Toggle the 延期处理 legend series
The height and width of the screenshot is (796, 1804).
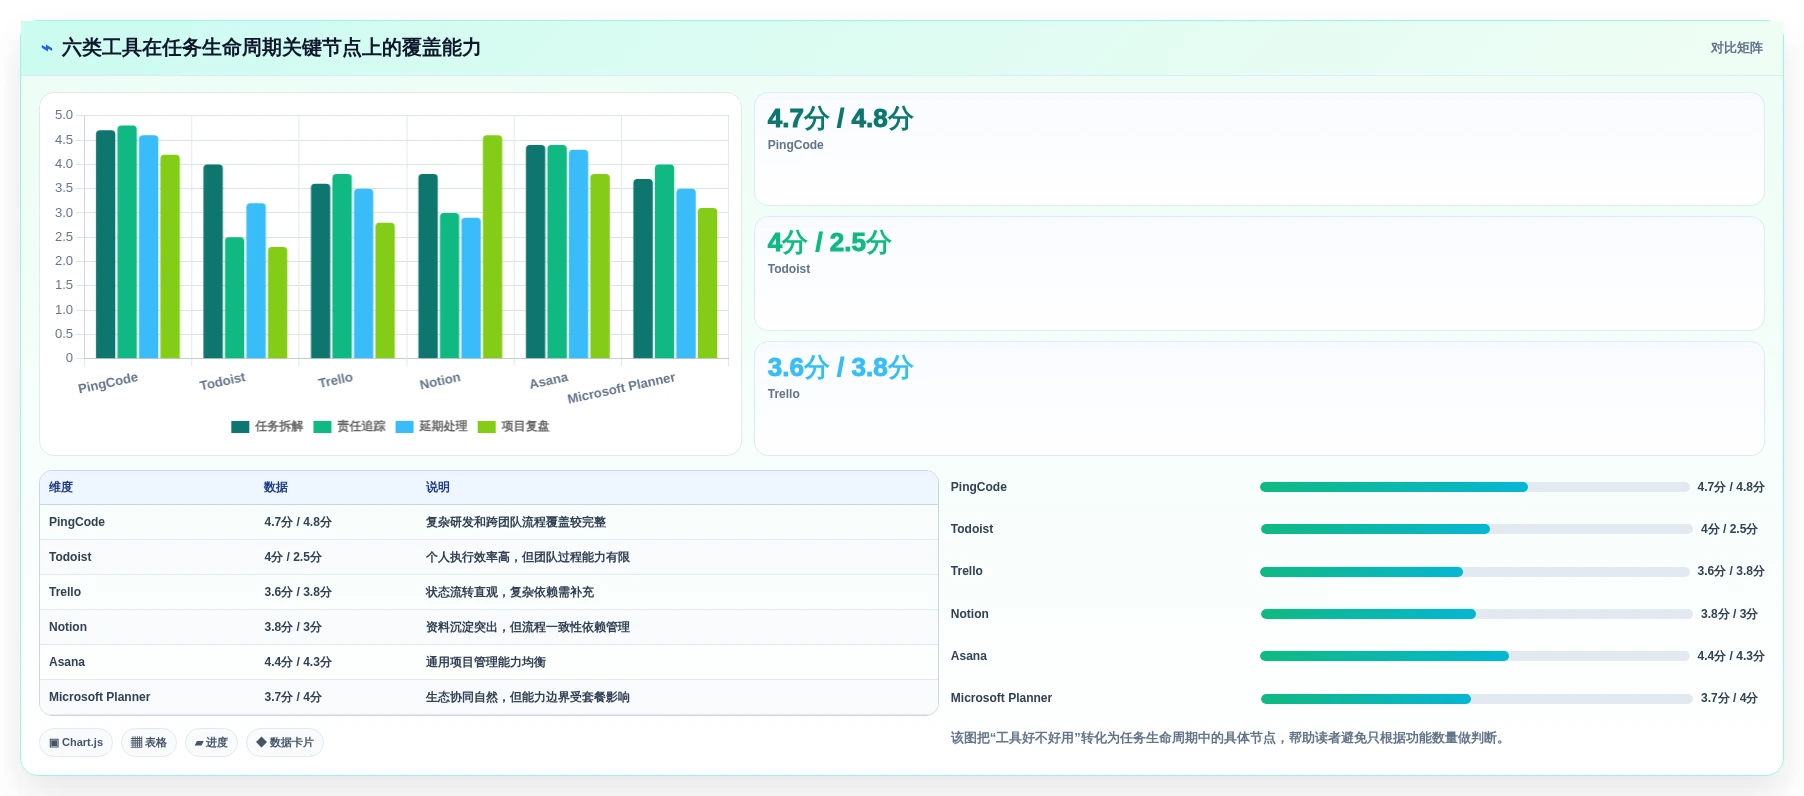pos(431,426)
